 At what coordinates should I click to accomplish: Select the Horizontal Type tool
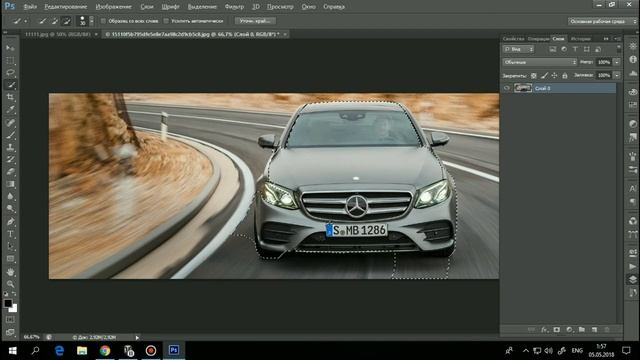10,234
